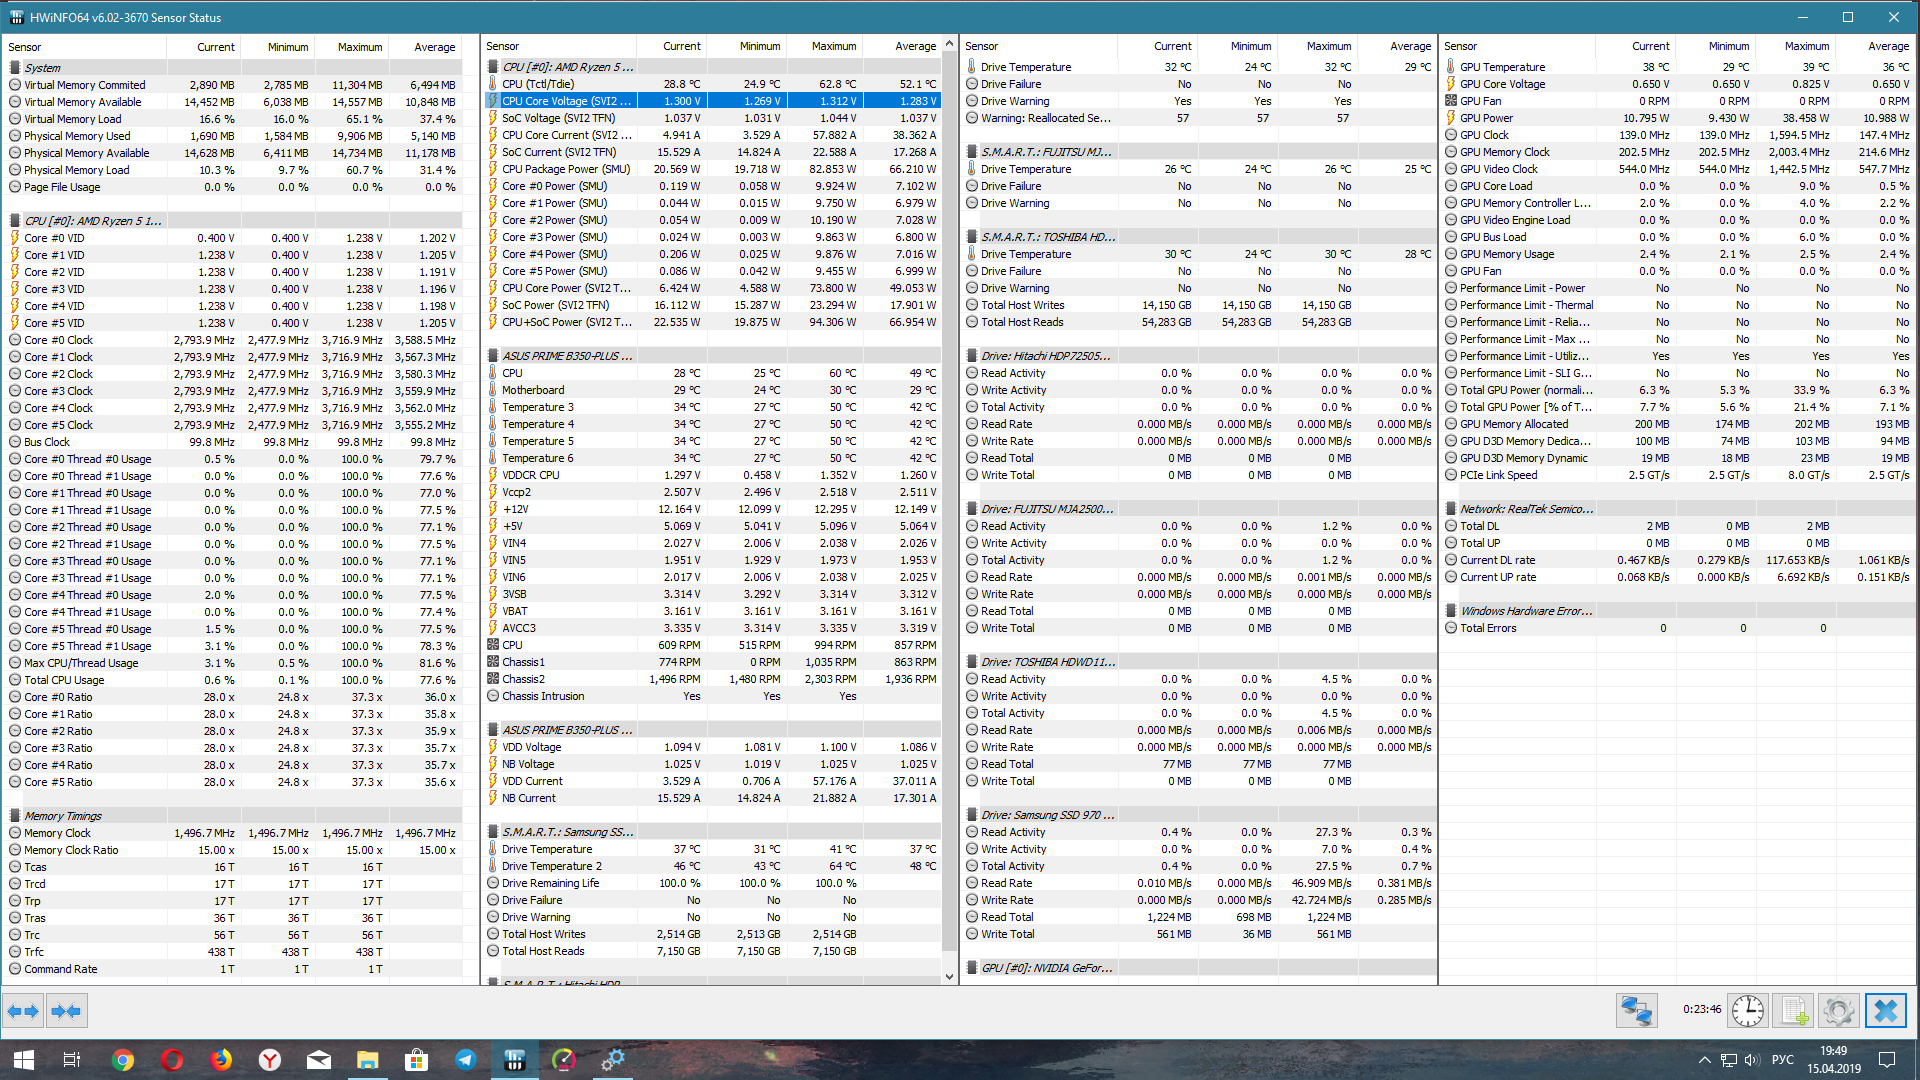Select CPU Core Voltage (SVI2) row
This screenshot has height=1080, width=1920.
[566, 101]
